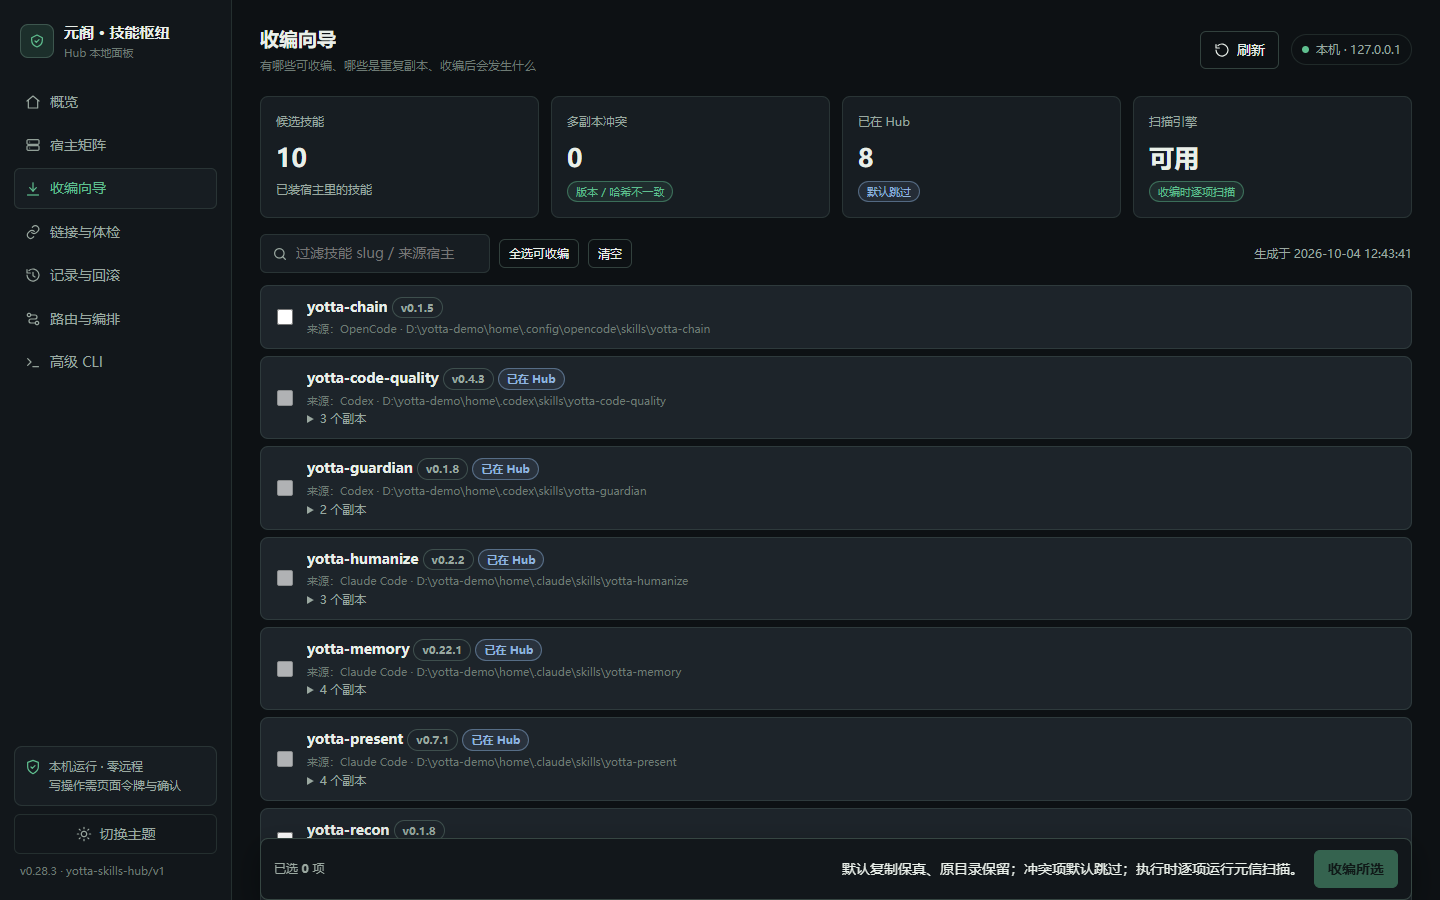The image size is (1440, 900).
Task: Click the refresh arrow icon in 刷新 button
Action: 1222,50
